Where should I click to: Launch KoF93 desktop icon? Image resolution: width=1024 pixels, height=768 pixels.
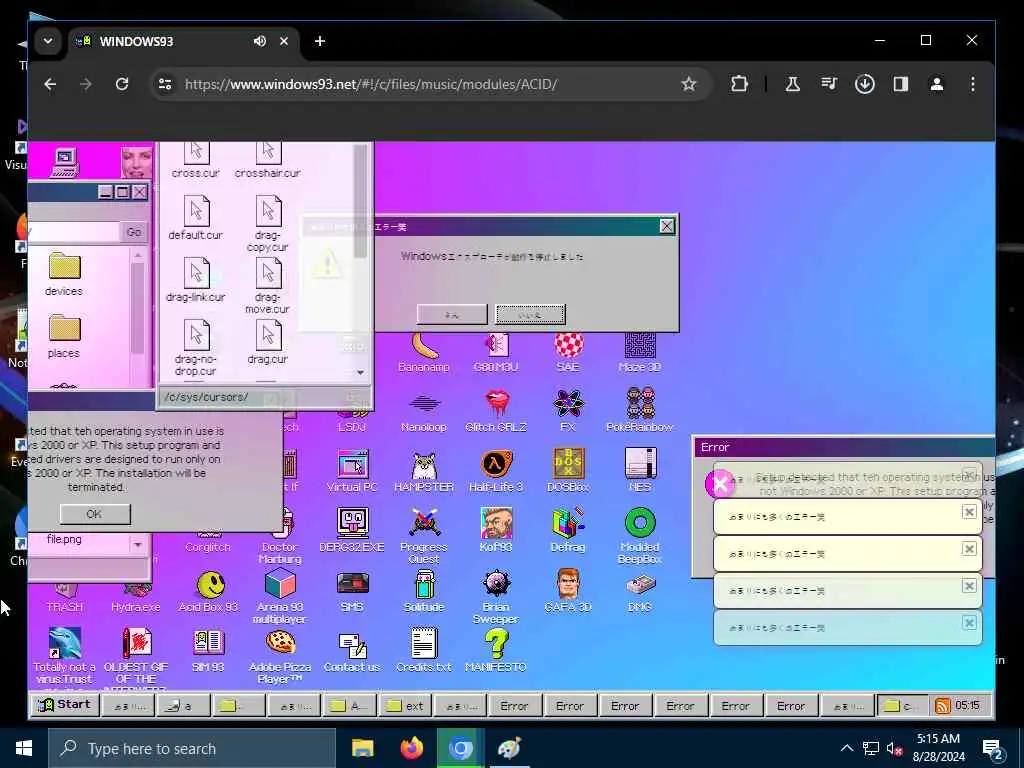coord(496,531)
